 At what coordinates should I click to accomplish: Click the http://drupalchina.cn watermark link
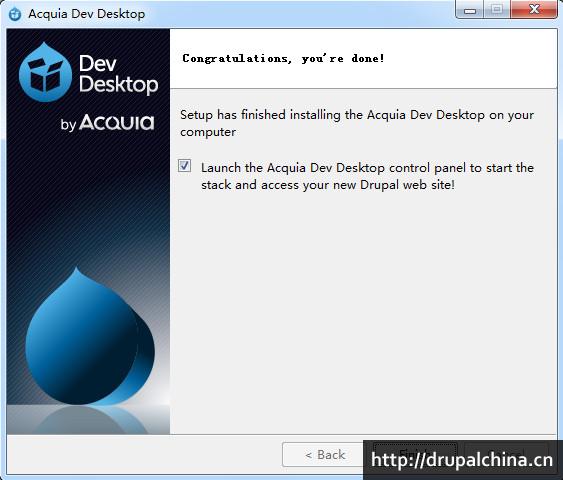tap(462, 460)
